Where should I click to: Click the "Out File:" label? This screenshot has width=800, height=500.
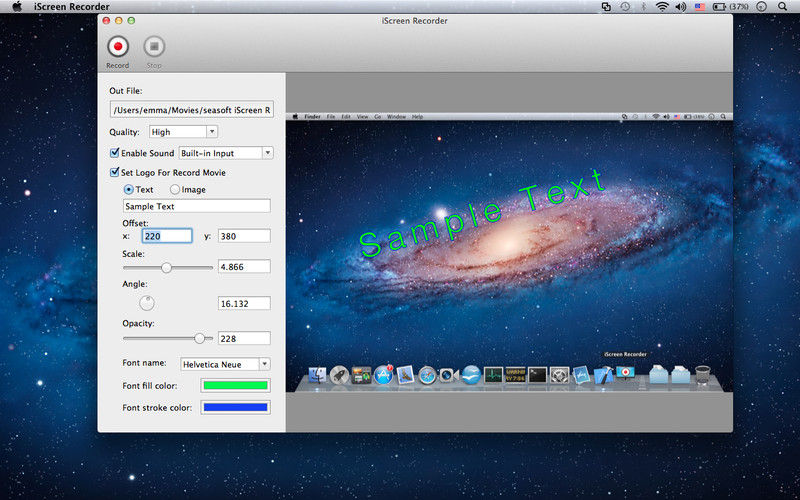coord(126,91)
